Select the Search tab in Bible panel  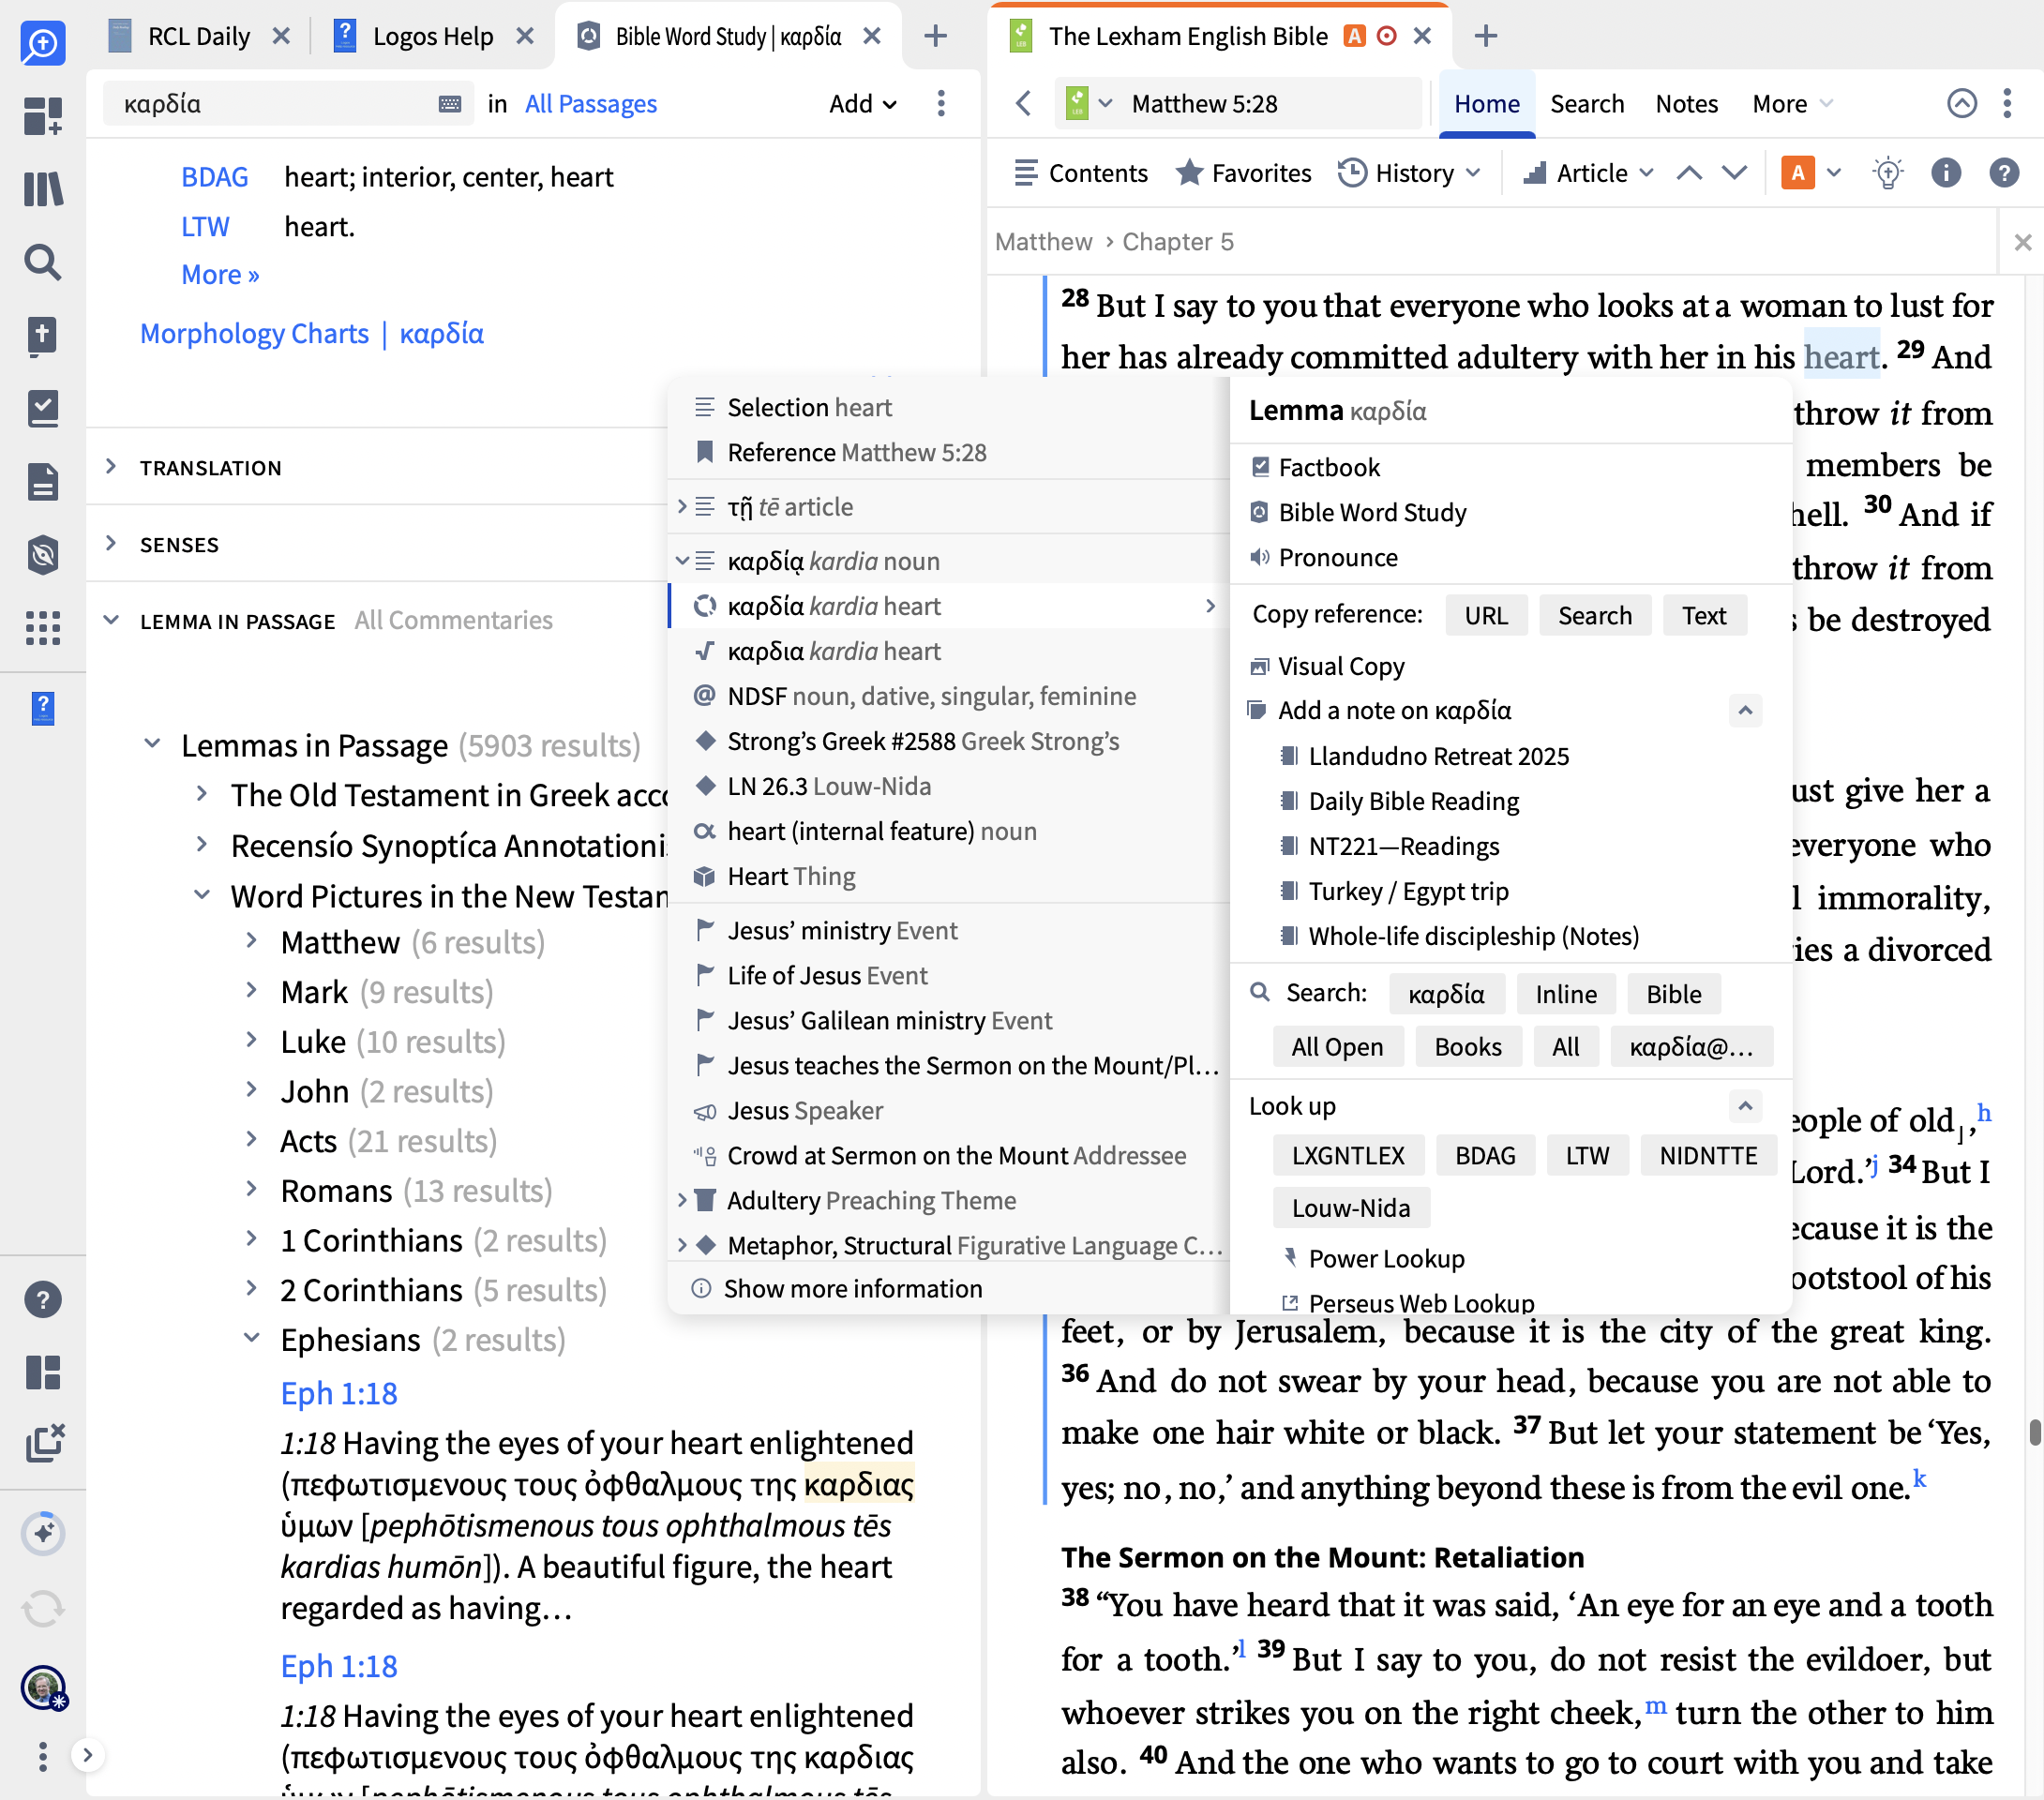coord(1586,104)
